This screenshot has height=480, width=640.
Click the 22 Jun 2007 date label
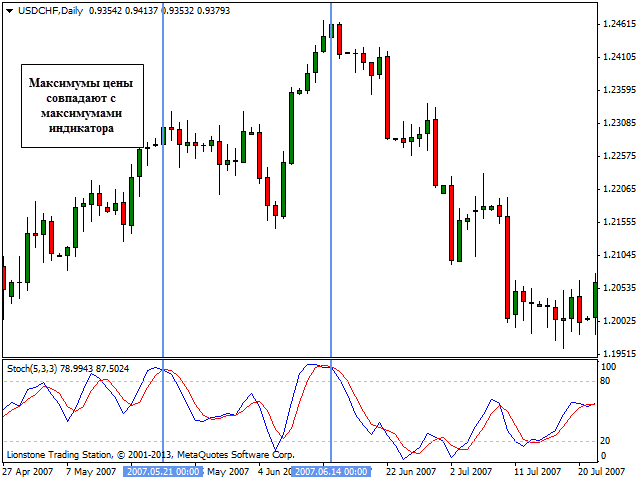pos(411,471)
